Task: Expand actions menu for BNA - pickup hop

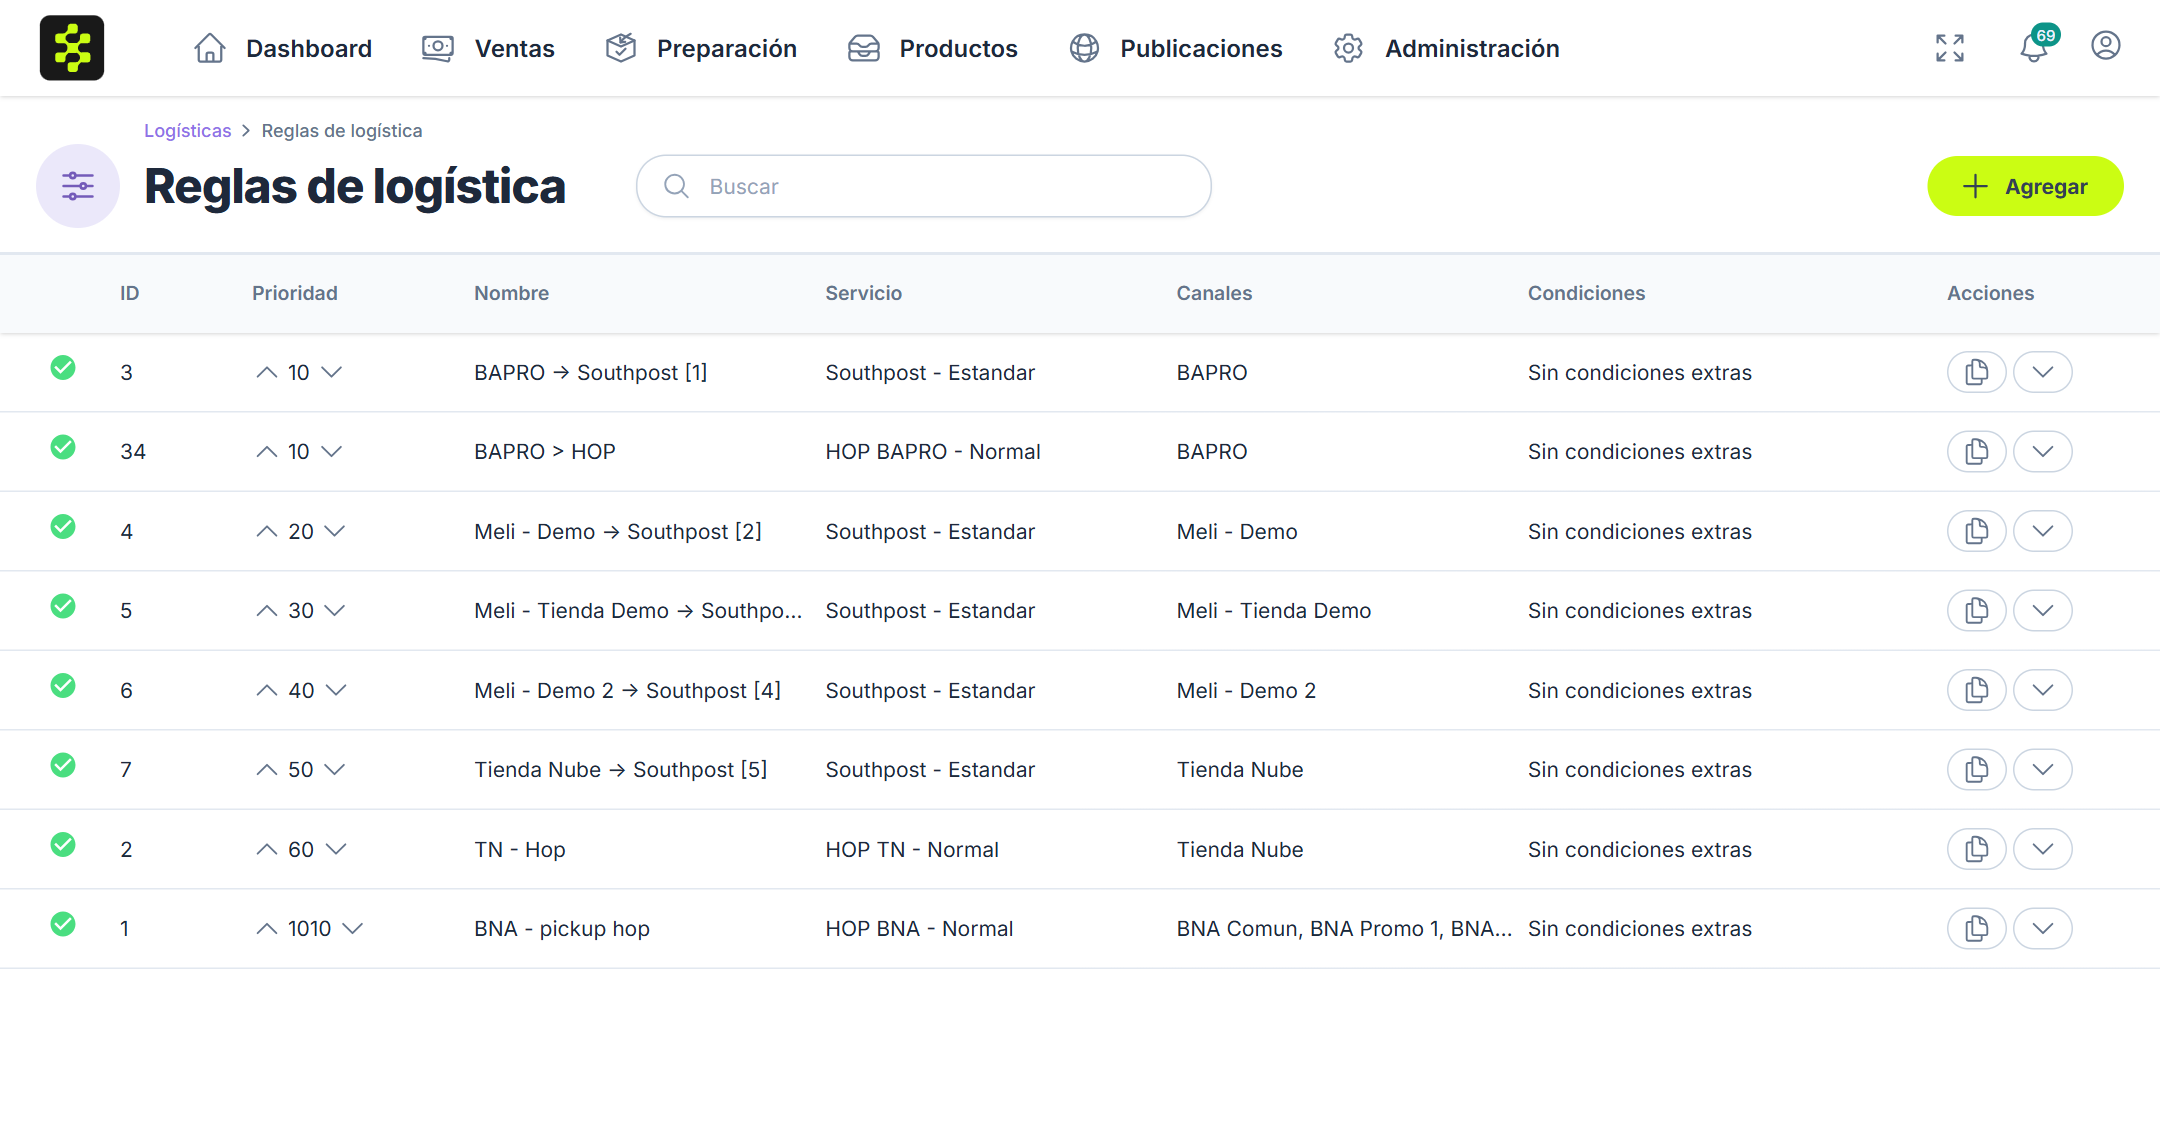Action: (2042, 928)
